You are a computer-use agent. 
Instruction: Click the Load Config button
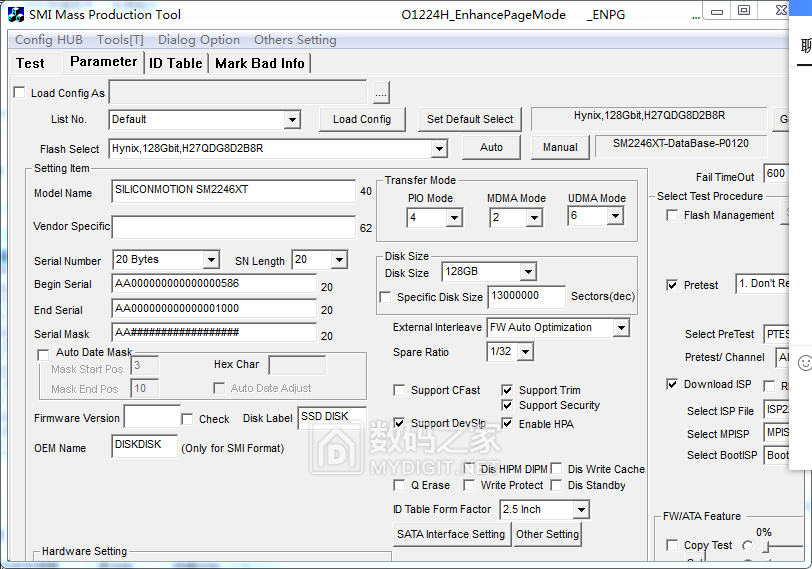(362, 120)
